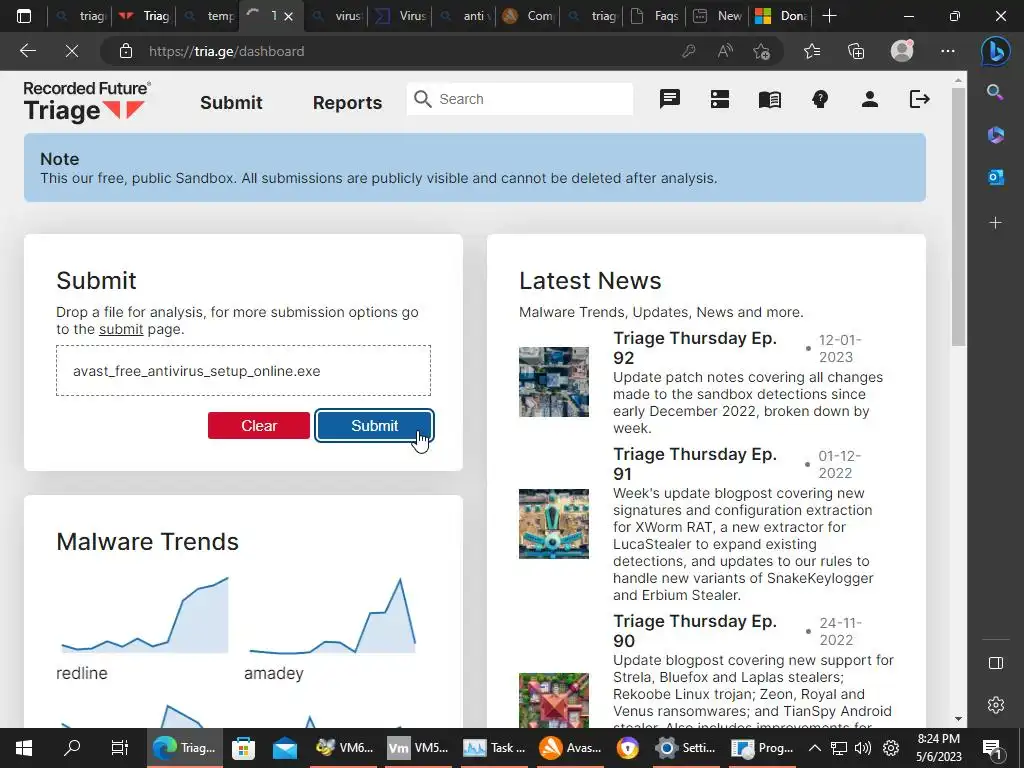Click the avast_free_antivirus_setup_online.exe drop zone

coord(244,370)
